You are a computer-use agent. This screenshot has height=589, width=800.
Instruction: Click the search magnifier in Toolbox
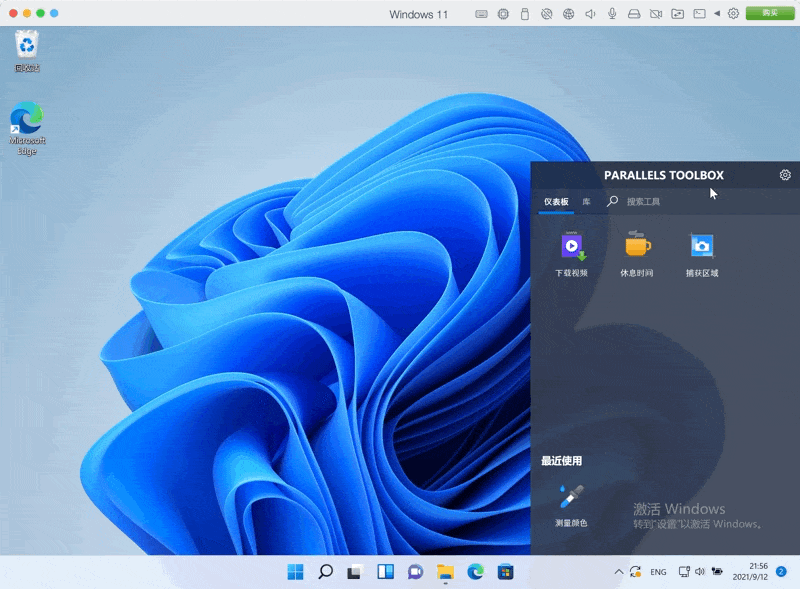pos(612,201)
